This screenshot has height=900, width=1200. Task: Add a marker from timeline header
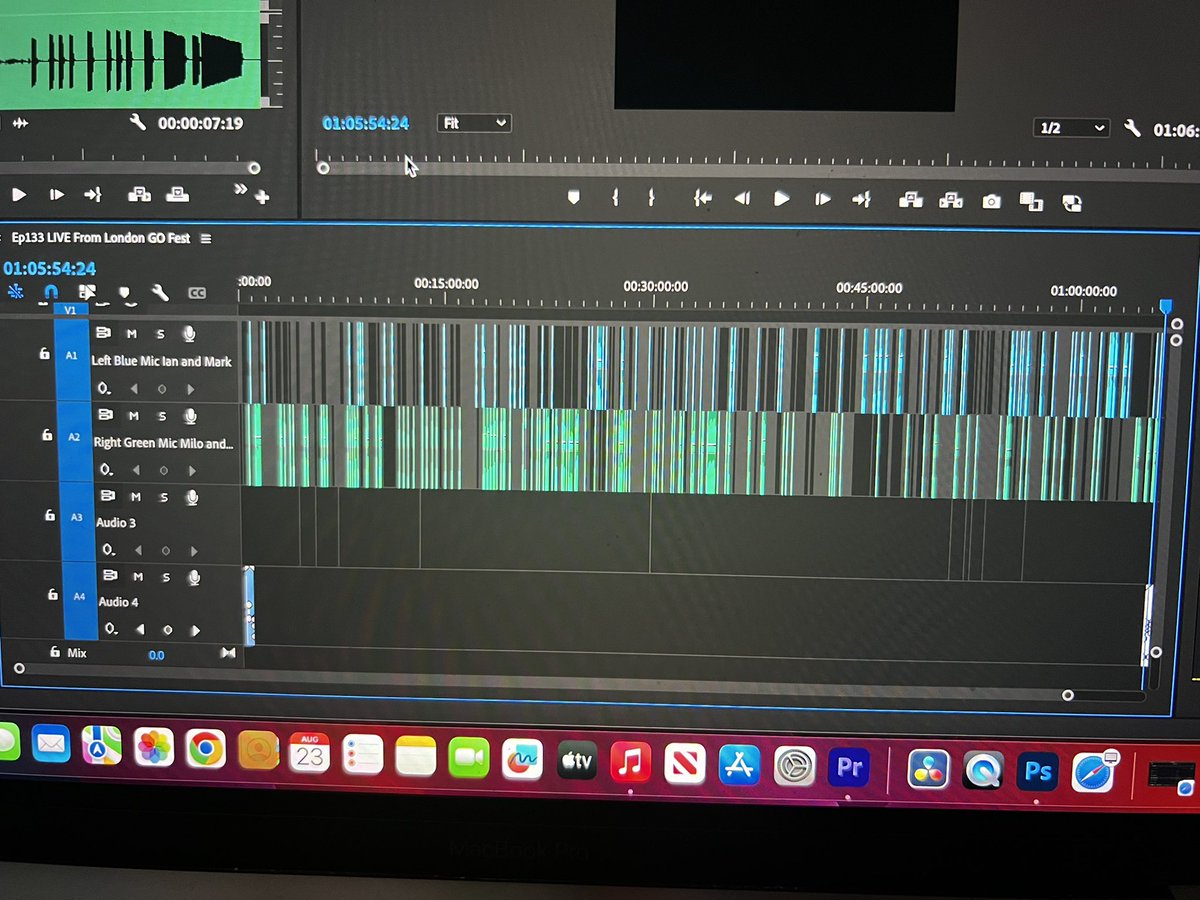point(124,293)
